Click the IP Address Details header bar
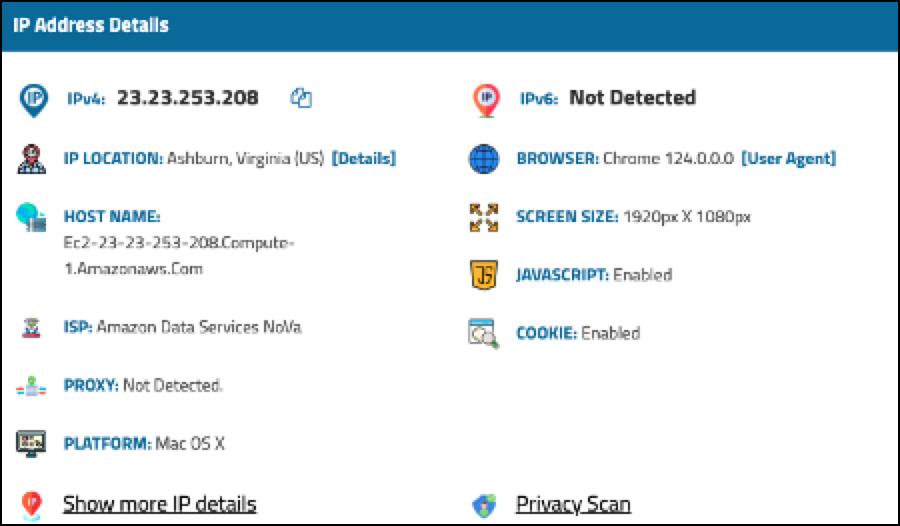 450,26
